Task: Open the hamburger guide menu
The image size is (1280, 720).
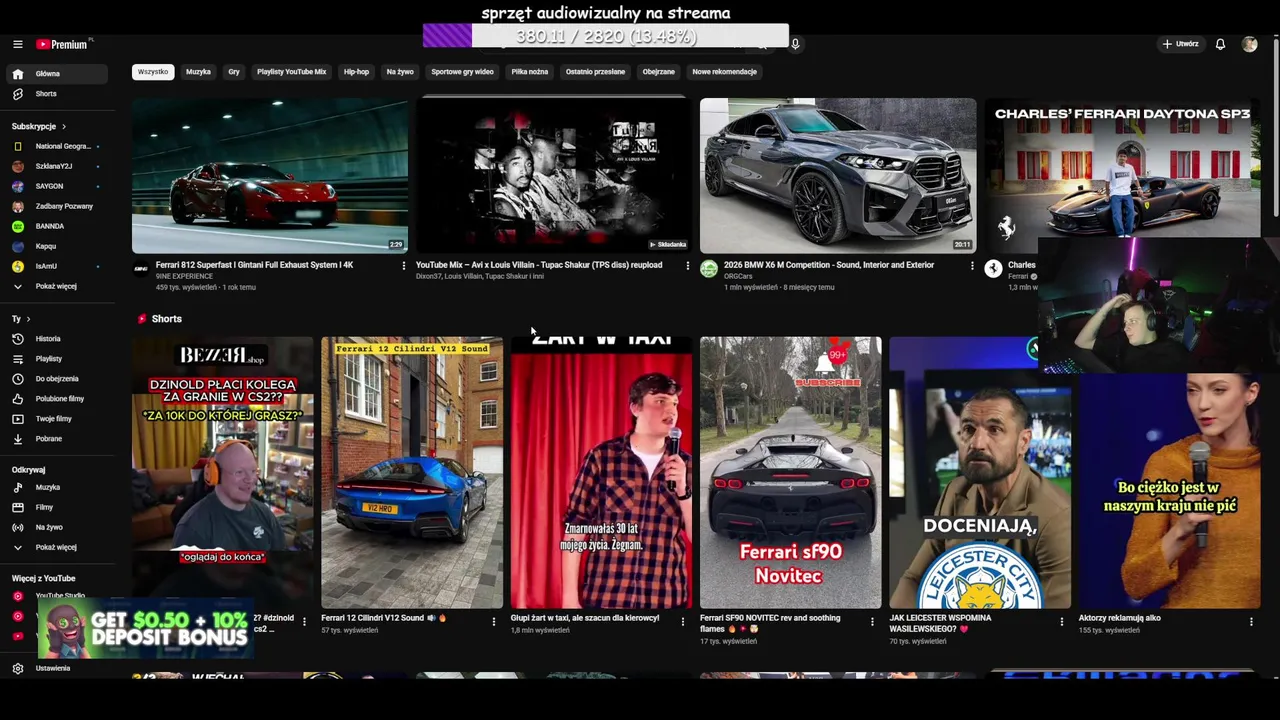Action: (x=17, y=44)
